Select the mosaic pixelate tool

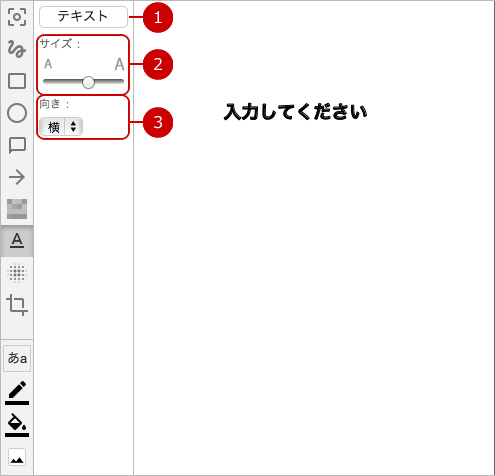17,209
